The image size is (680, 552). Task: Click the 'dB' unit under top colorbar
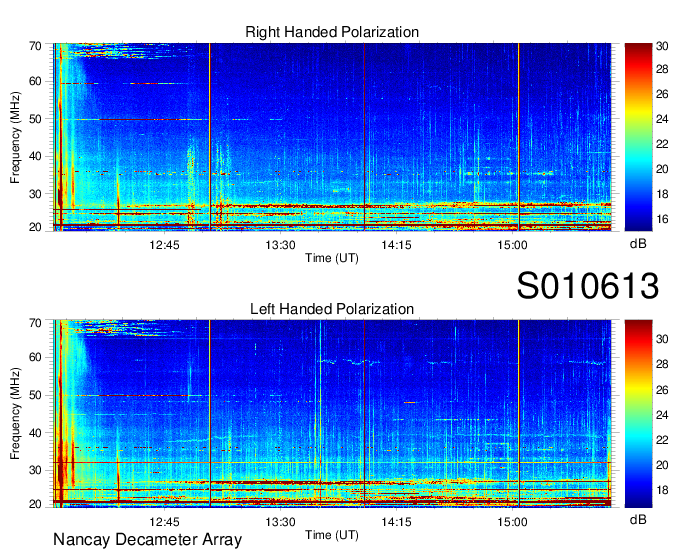tap(638, 244)
